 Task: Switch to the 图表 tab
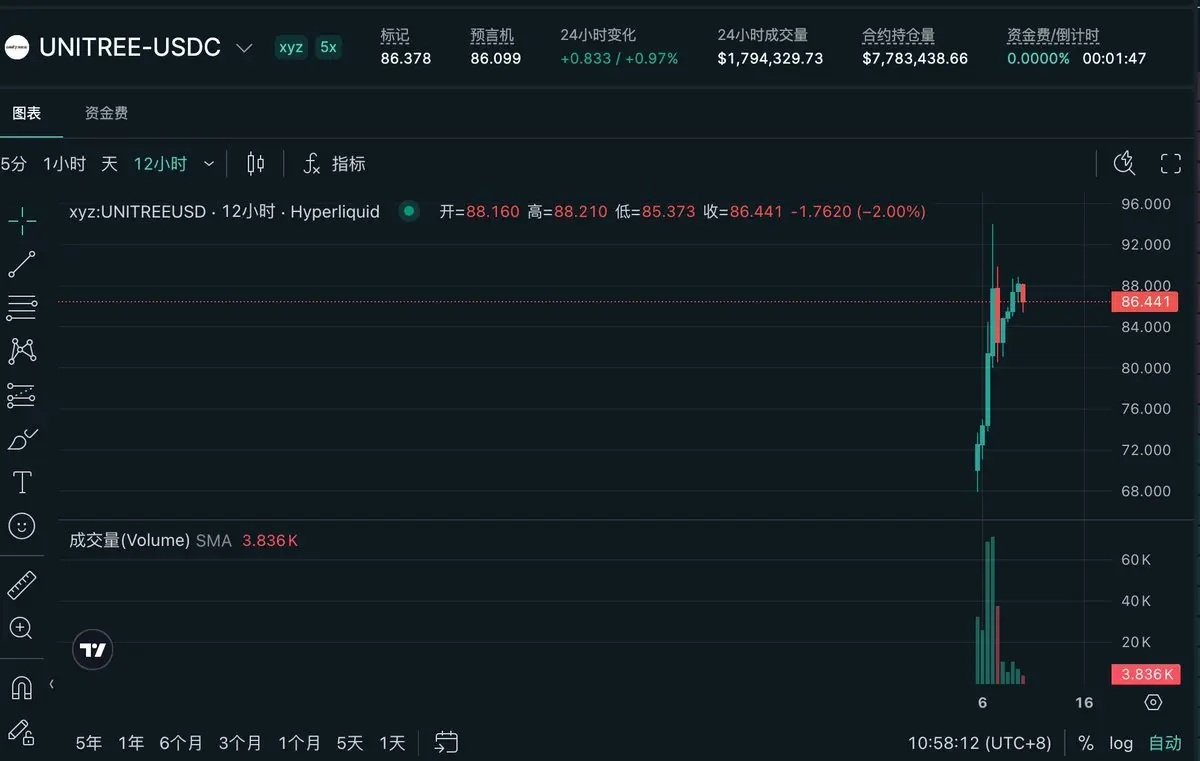(27, 113)
